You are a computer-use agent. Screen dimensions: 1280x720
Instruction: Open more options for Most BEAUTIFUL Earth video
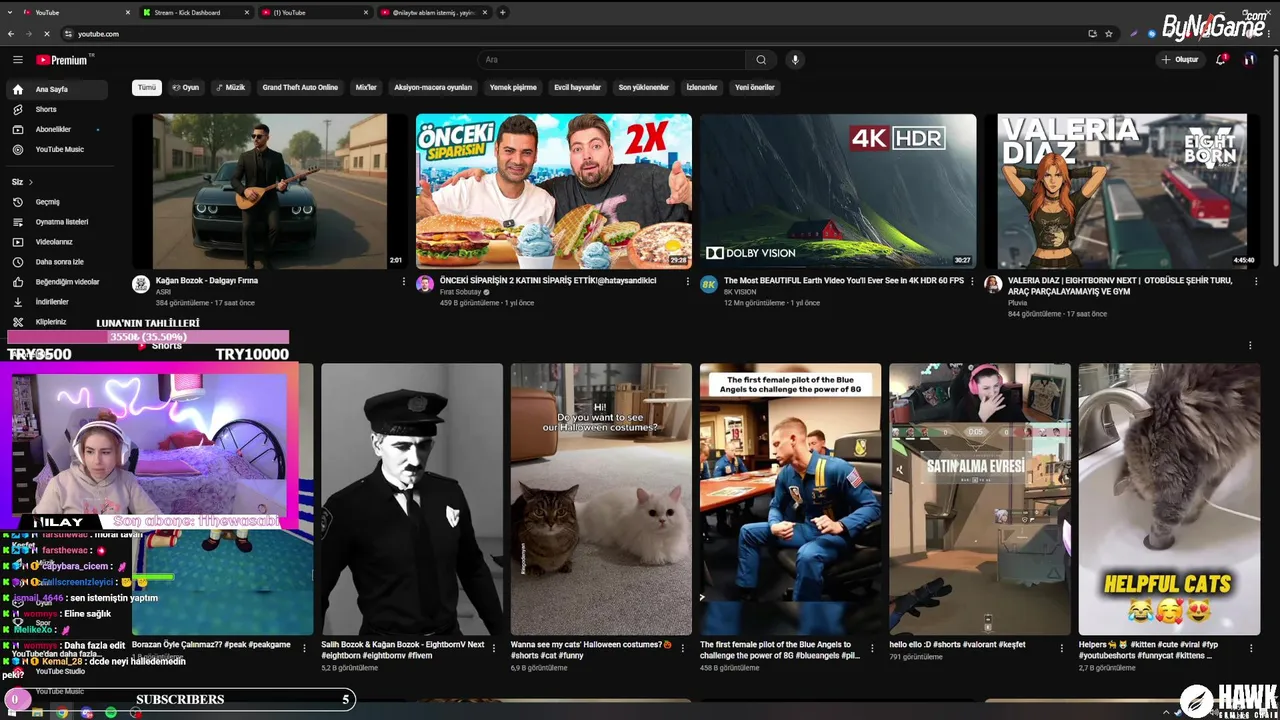tap(972, 282)
